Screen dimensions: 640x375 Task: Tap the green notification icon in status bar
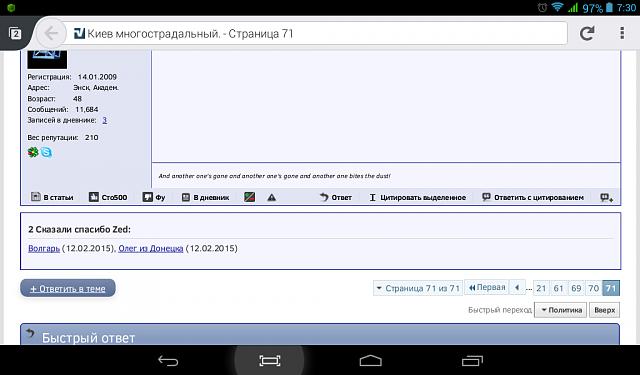[11, 7]
